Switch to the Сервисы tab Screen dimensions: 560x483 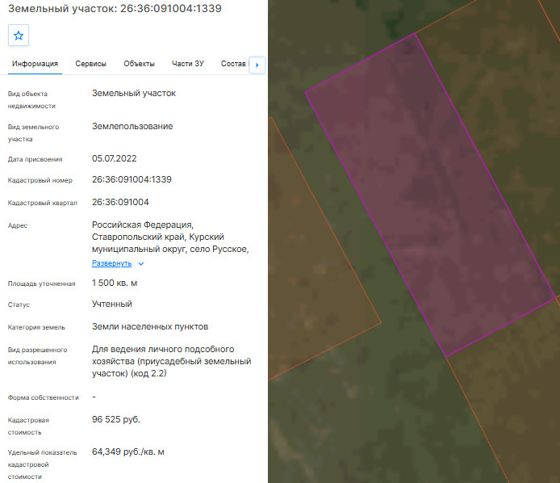91,64
